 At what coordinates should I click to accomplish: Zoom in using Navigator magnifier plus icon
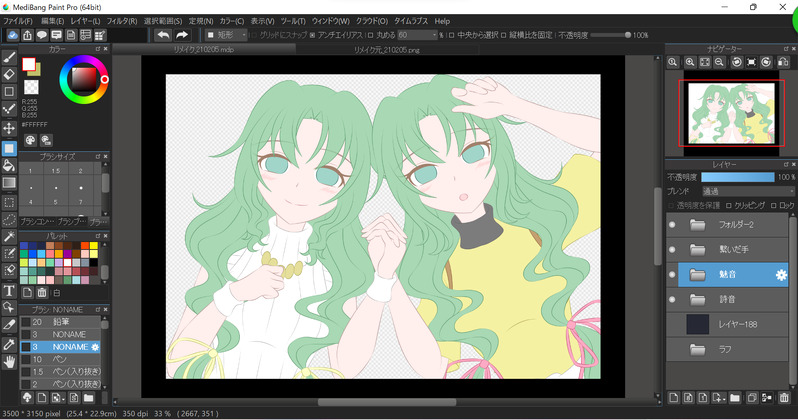(690, 62)
